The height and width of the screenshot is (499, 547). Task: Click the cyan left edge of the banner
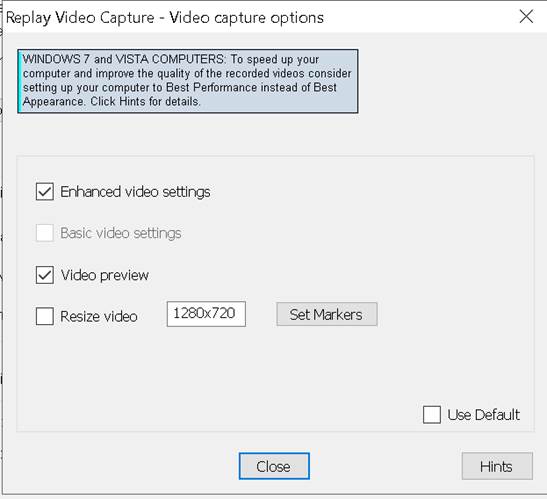(x=20, y=81)
